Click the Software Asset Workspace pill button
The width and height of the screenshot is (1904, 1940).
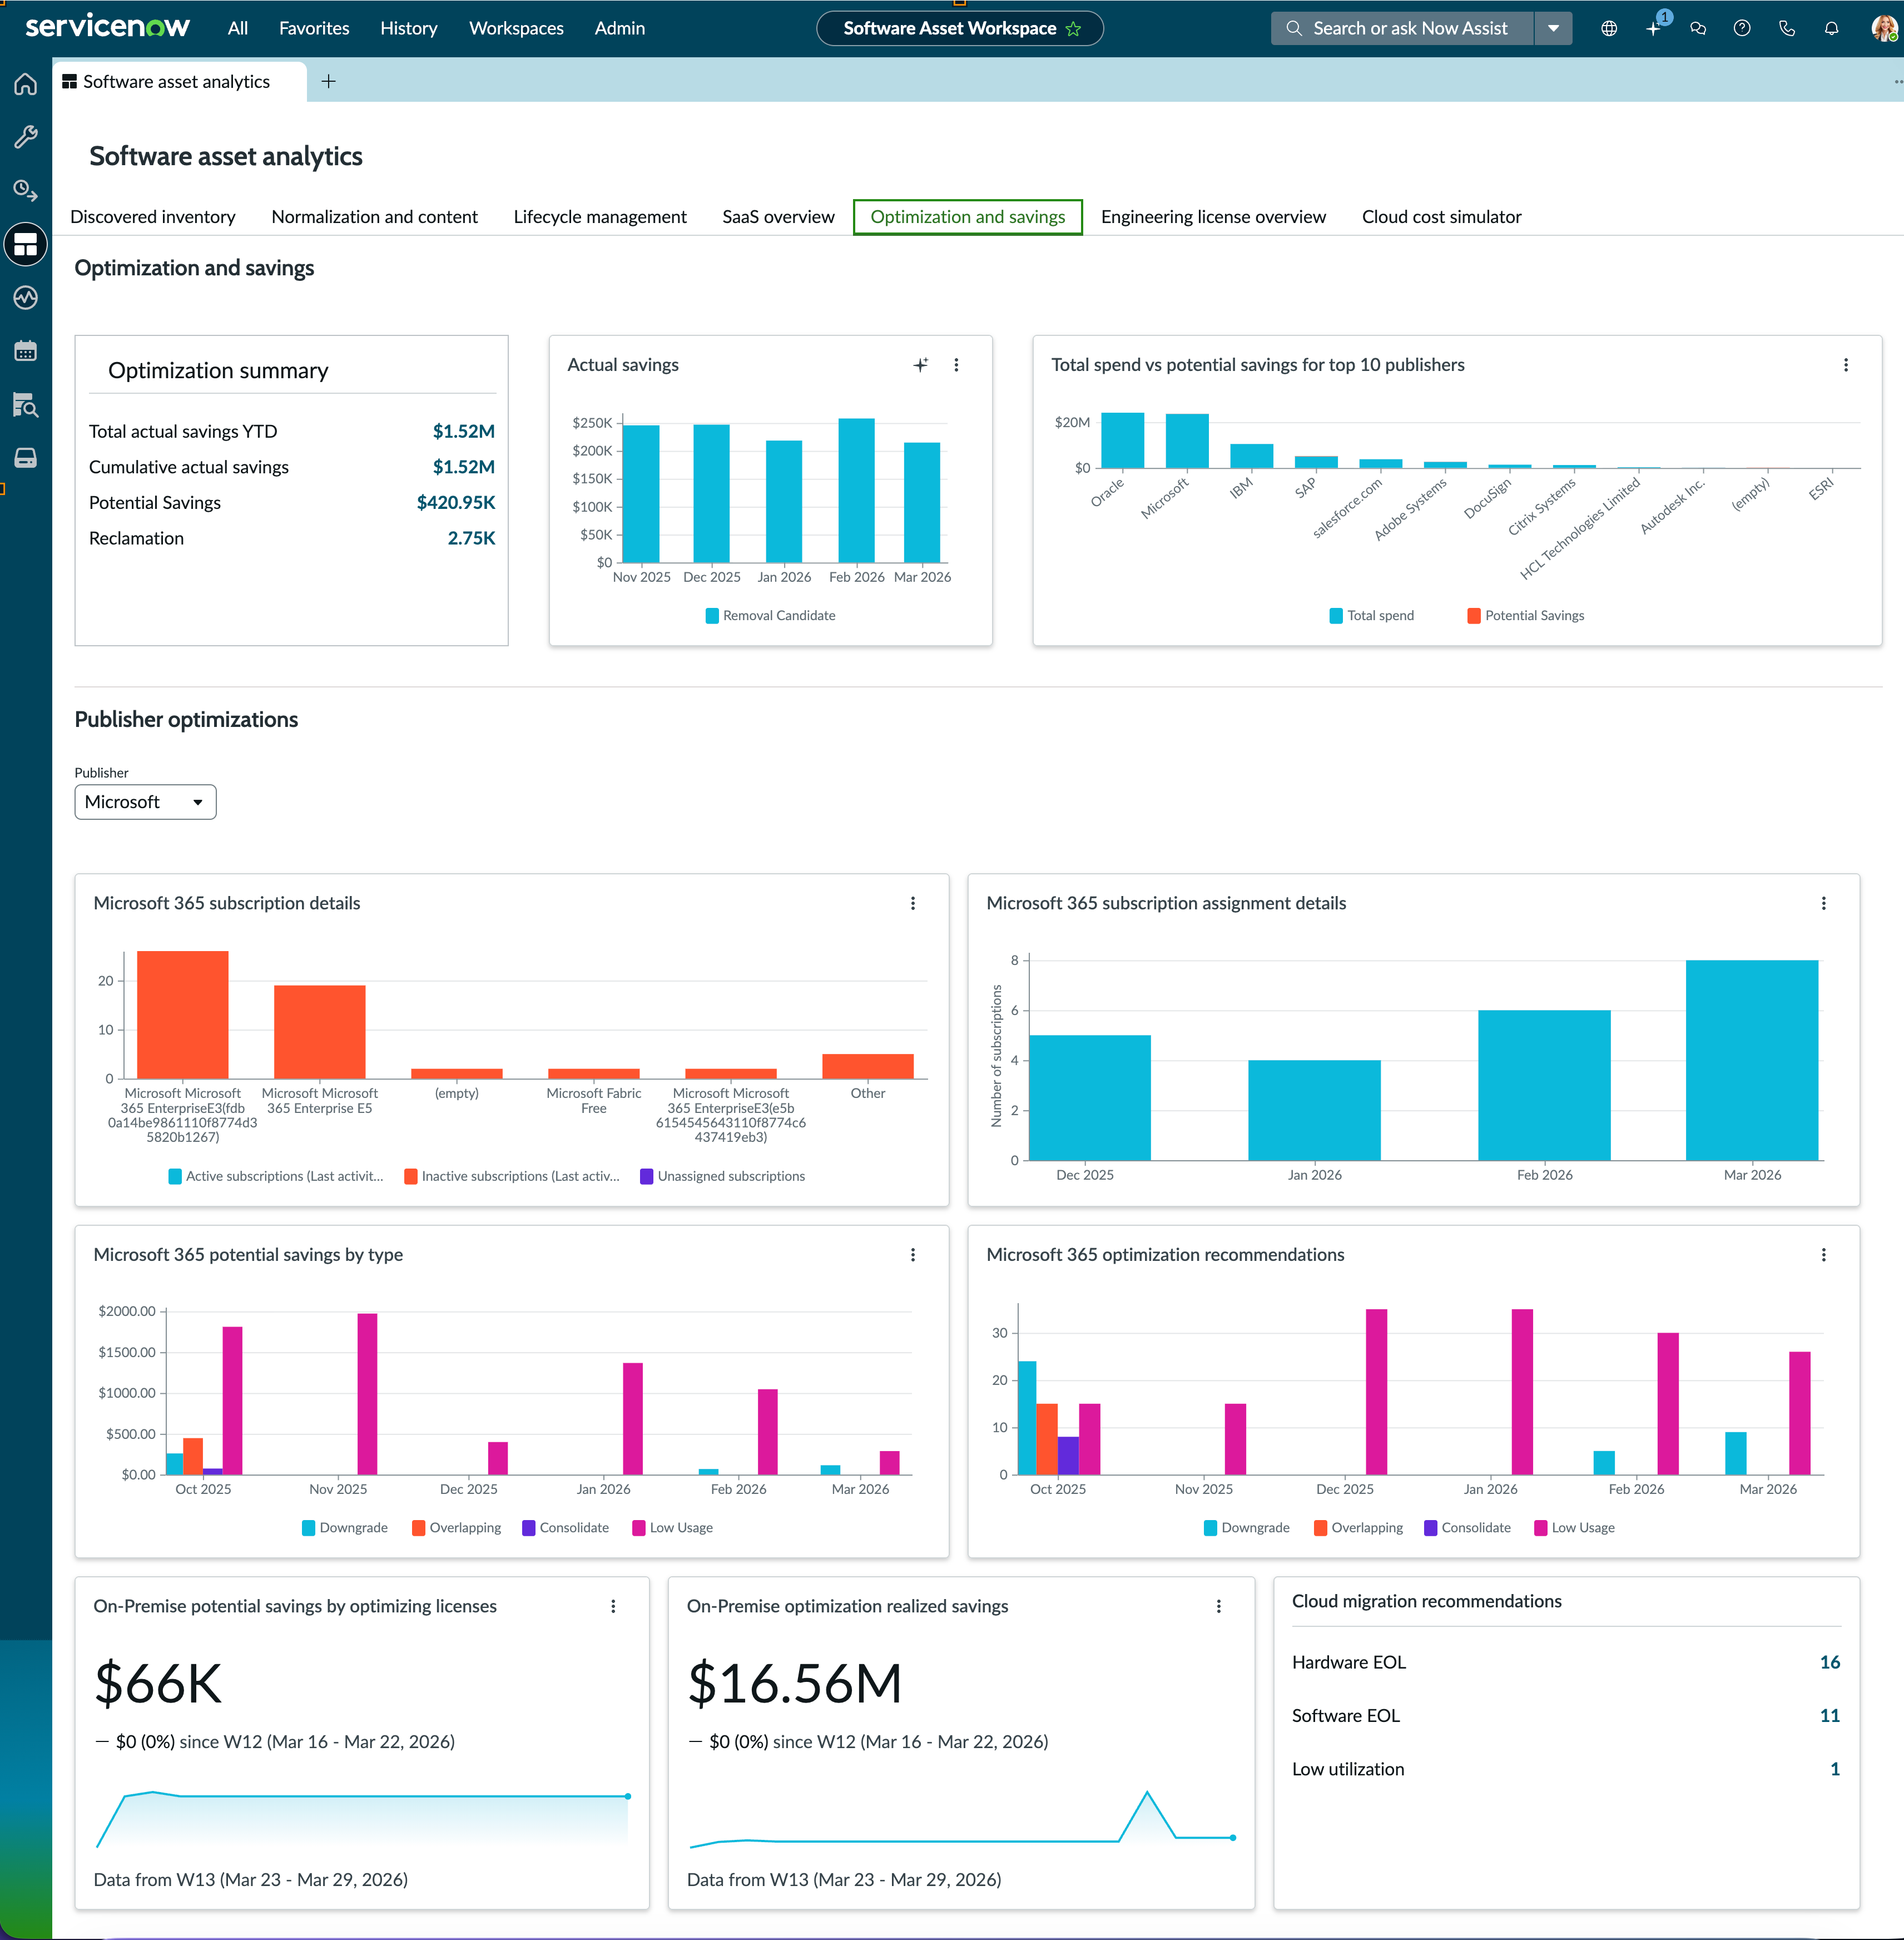click(x=960, y=28)
